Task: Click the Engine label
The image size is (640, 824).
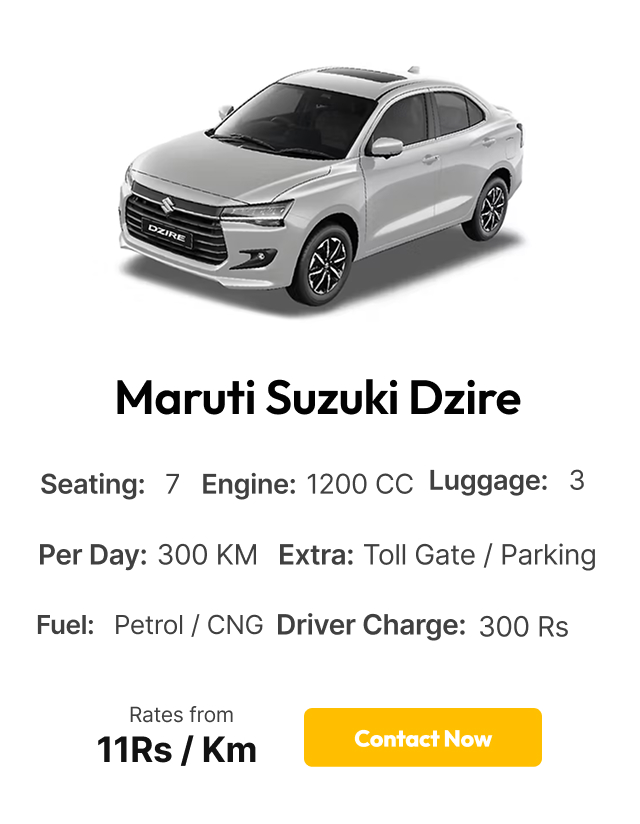Action: click(249, 485)
